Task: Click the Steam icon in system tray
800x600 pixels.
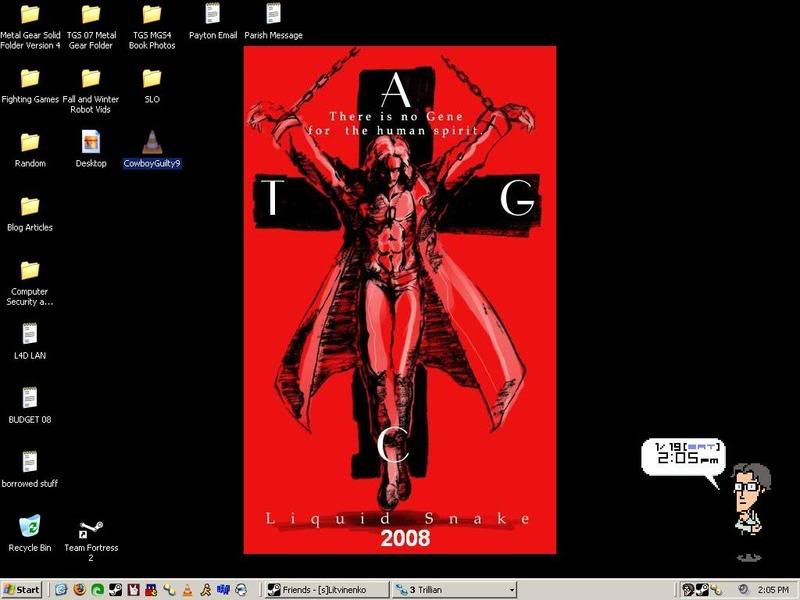Action: tap(702, 590)
